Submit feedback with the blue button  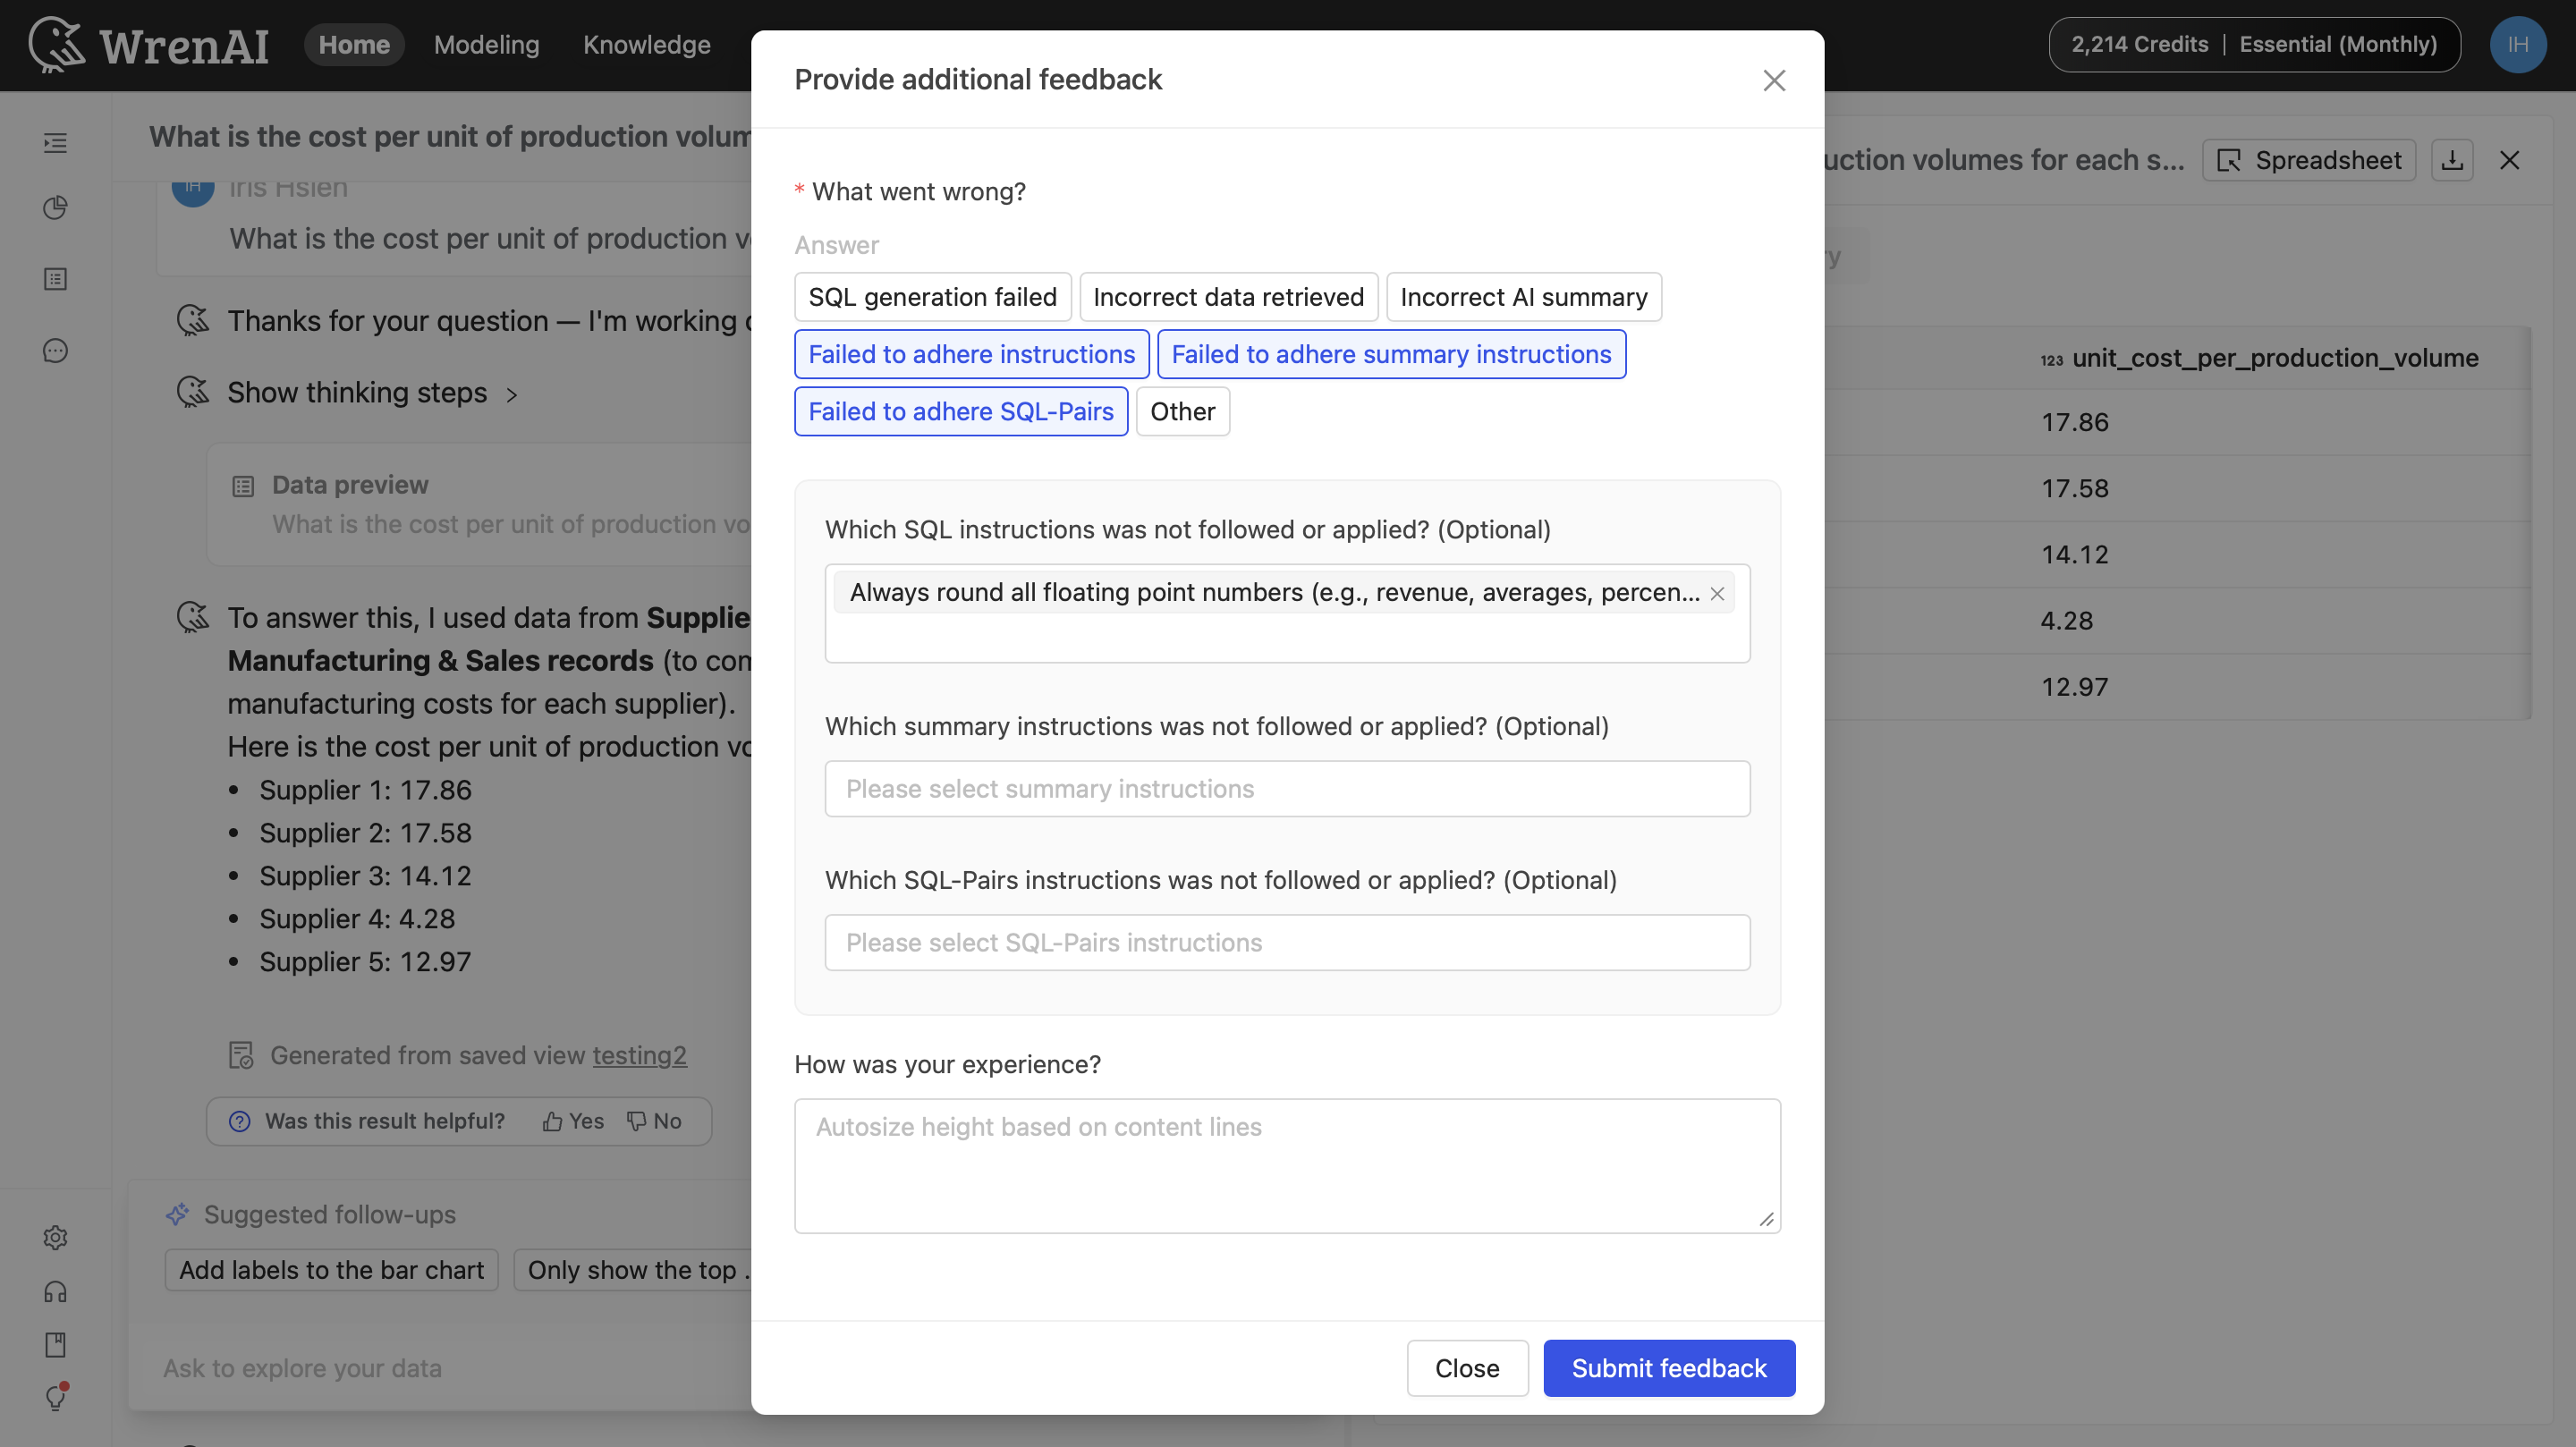(x=1668, y=1367)
